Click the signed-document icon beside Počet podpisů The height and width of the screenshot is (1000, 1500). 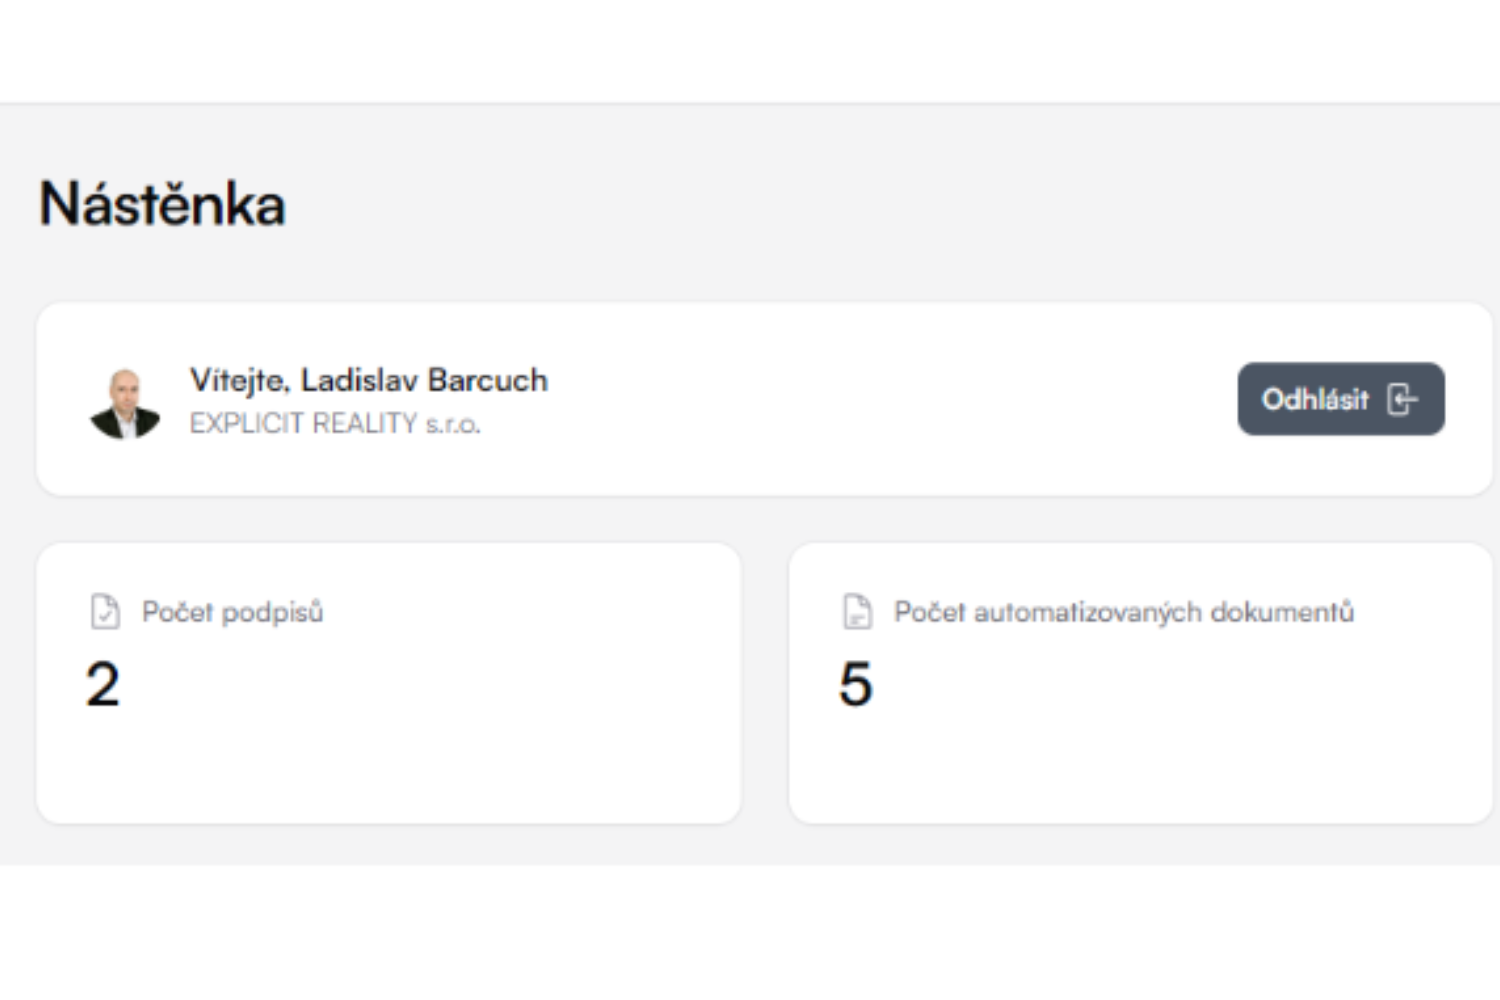[105, 611]
